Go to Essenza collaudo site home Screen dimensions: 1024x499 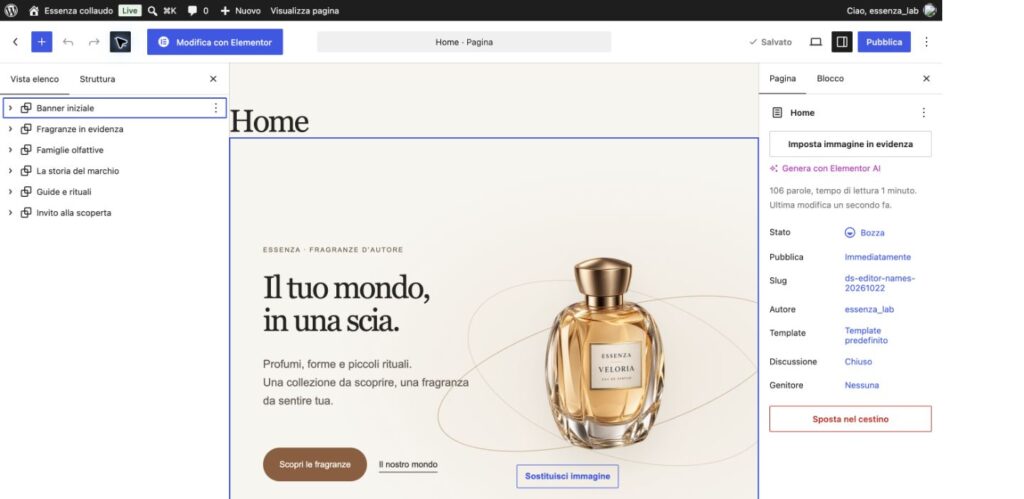tap(71, 10)
